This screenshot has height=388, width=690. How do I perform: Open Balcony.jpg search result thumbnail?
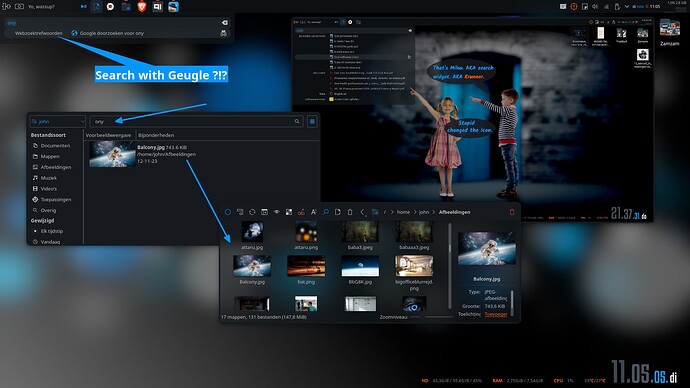[112, 154]
